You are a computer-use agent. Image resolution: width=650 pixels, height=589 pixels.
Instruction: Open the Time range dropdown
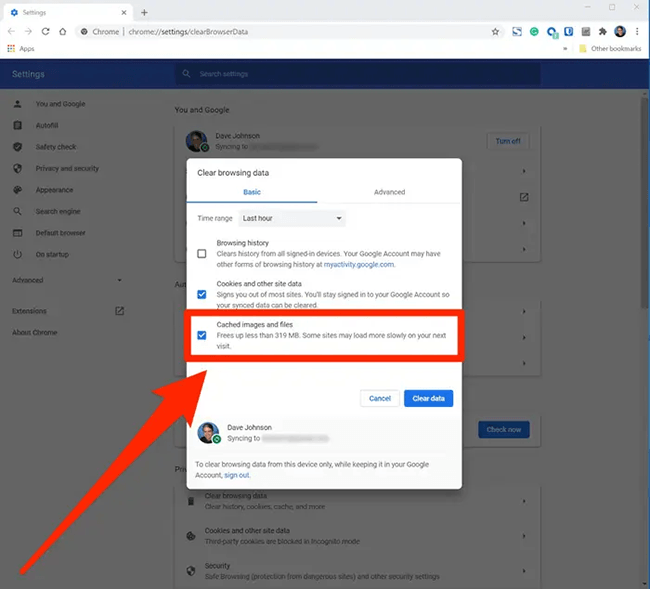(291, 218)
